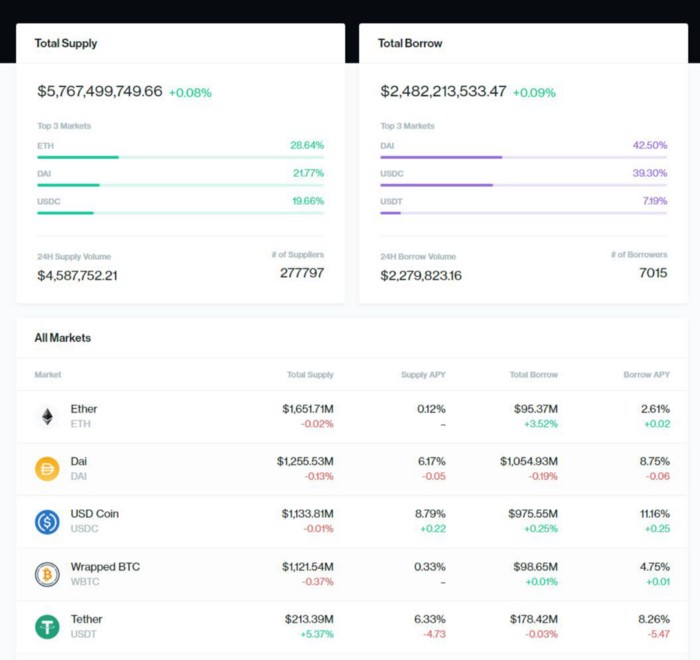Screen dimensions: 700x660
Task: Sort by the Borrow APY column header
Action: (x=646, y=375)
